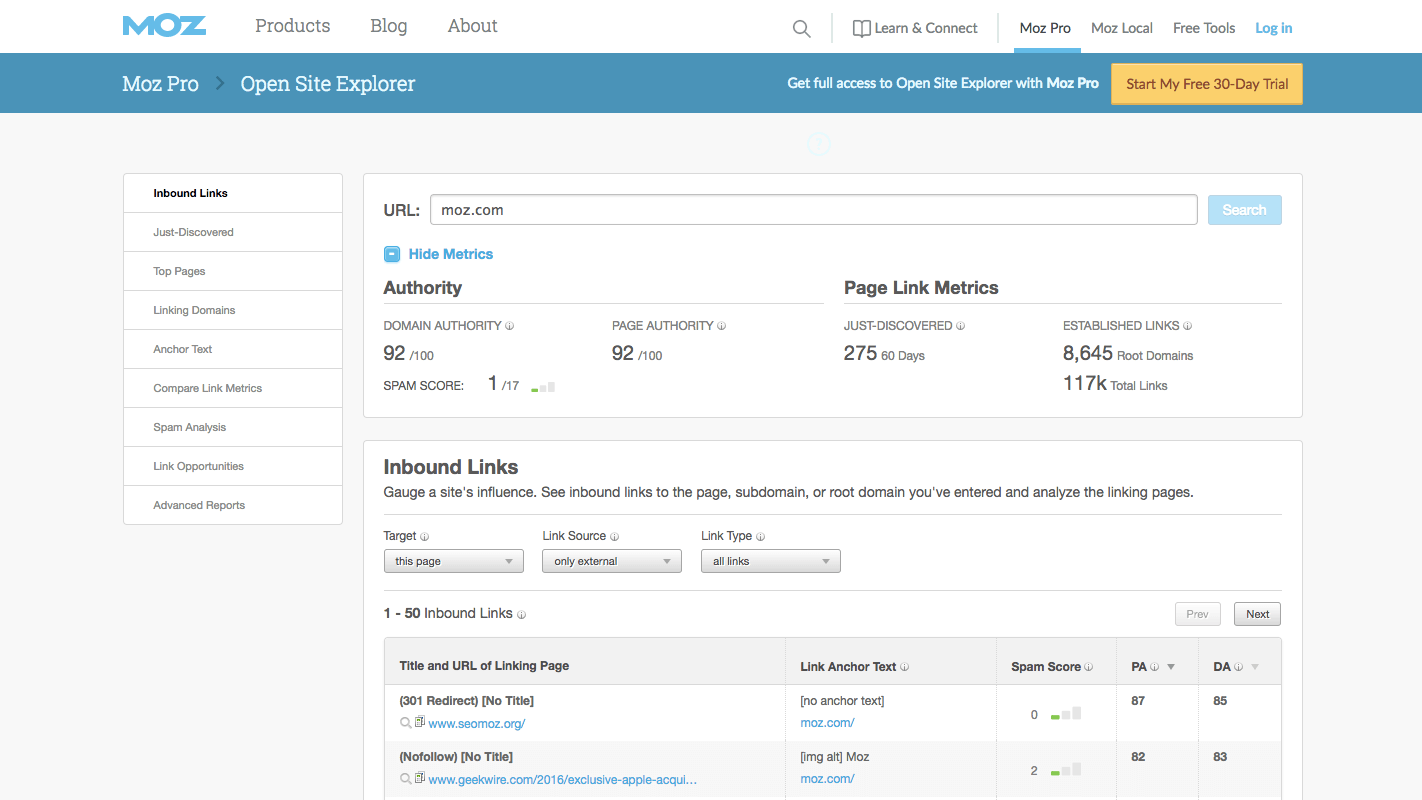Click the '(Nofollow) [No Title]' row title

point(456,757)
